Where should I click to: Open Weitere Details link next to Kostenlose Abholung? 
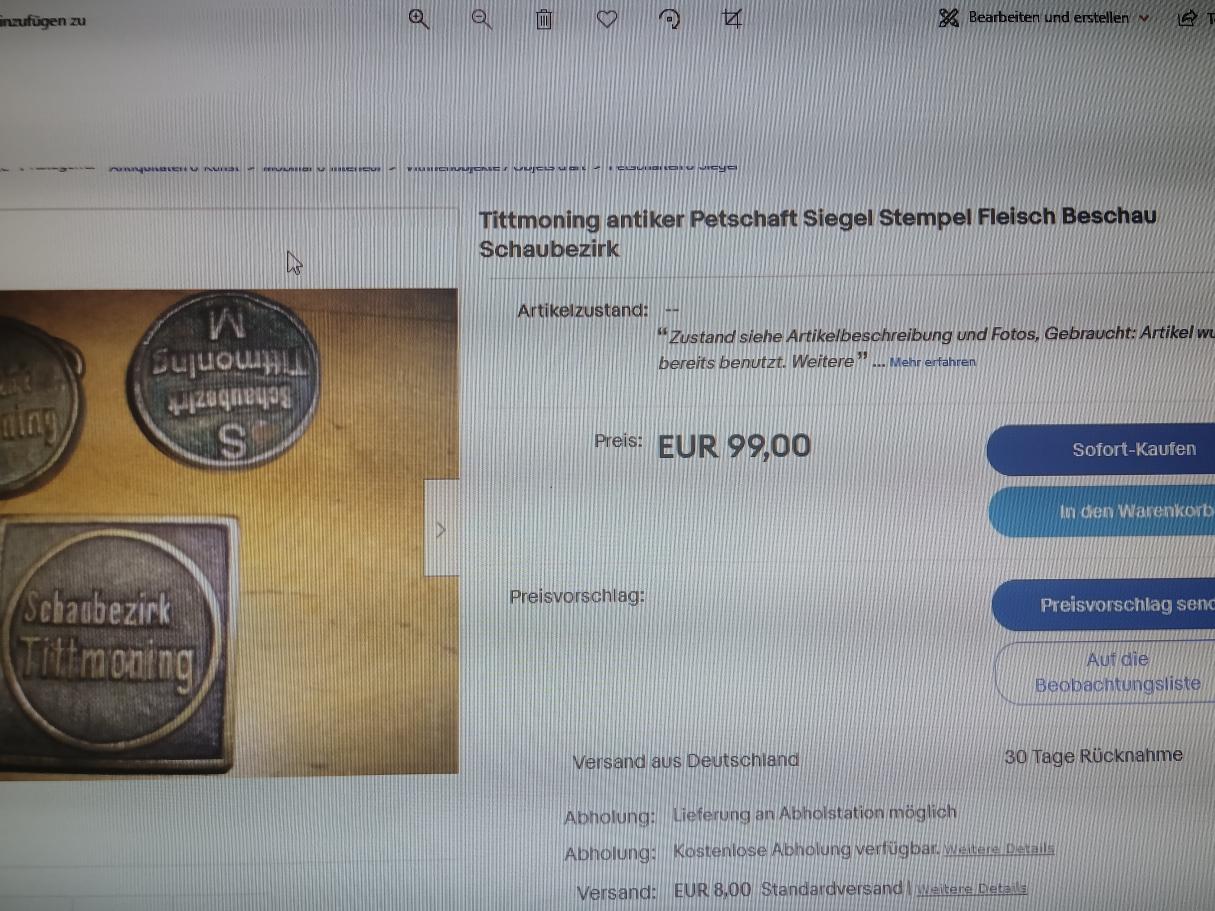coord(999,849)
